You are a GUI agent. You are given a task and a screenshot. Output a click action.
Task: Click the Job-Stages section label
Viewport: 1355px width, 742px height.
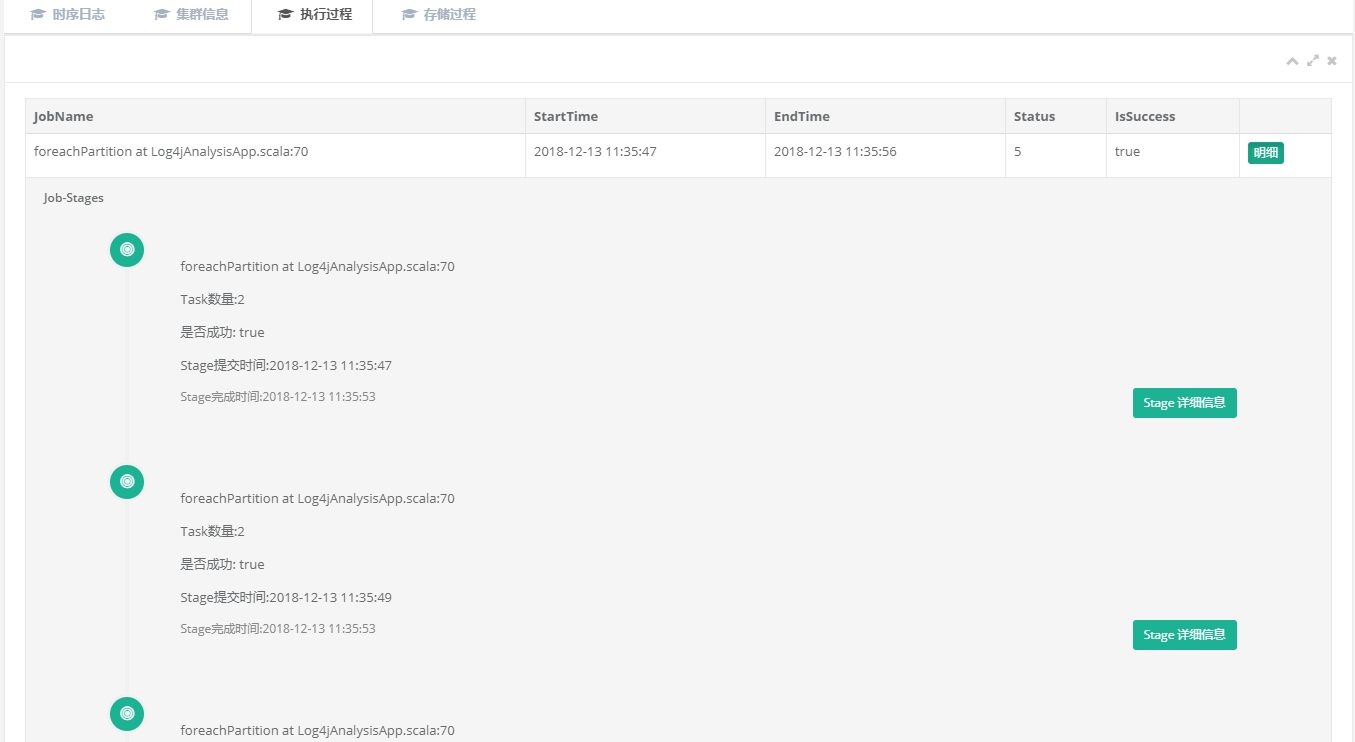[74, 198]
